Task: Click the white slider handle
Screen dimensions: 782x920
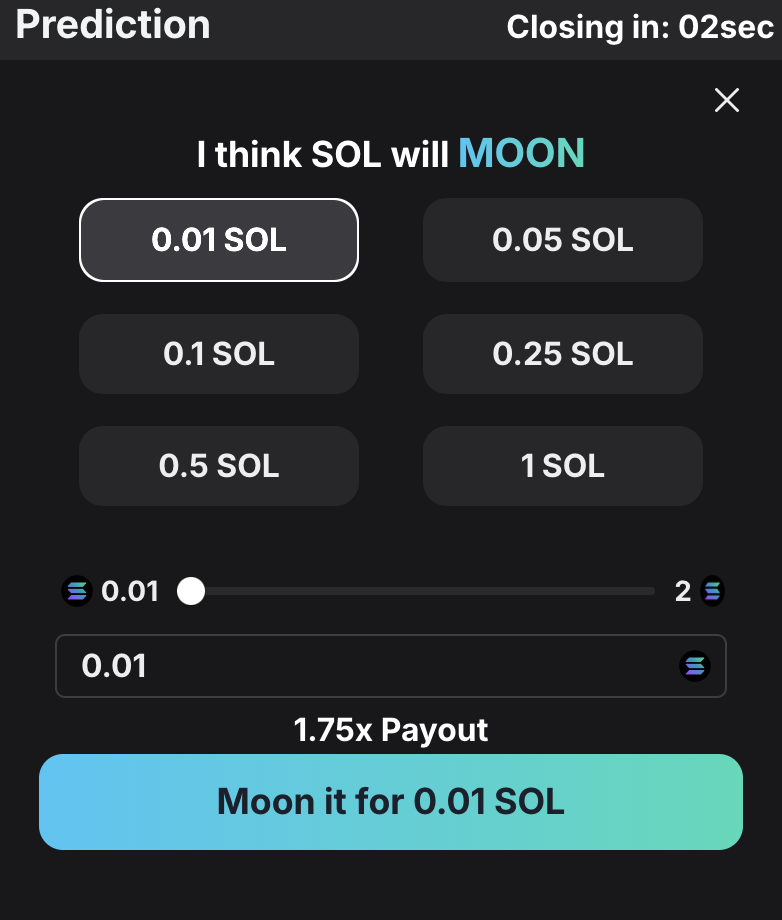Action: coord(191,592)
